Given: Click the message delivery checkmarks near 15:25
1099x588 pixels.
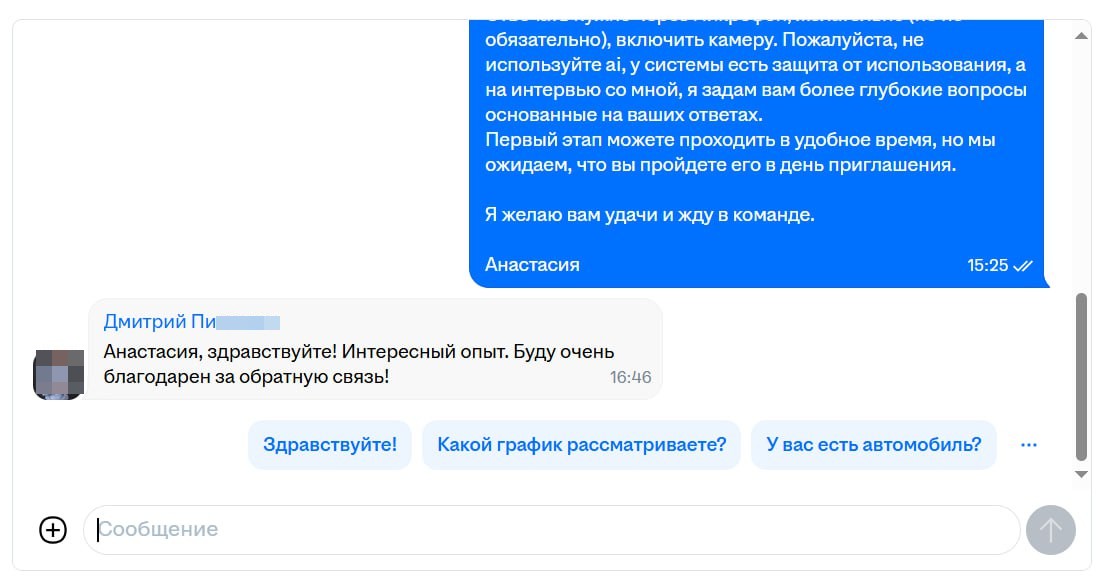Looking at the screenshot, I should (x=1022, y=265).
